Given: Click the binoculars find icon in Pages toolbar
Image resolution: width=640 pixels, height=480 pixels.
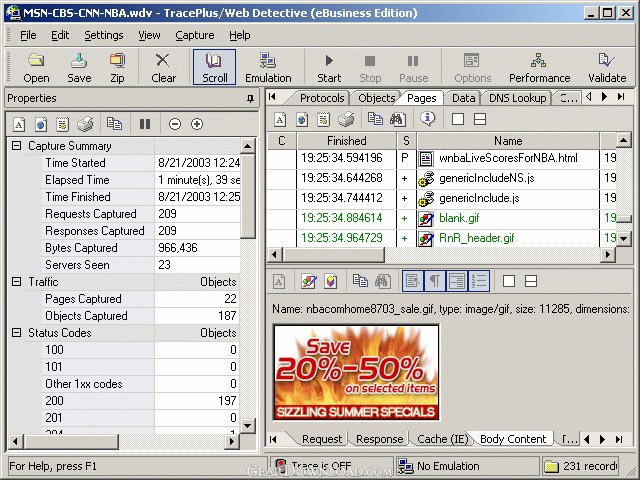Looking at the screenshot, I should coord(397,119).
